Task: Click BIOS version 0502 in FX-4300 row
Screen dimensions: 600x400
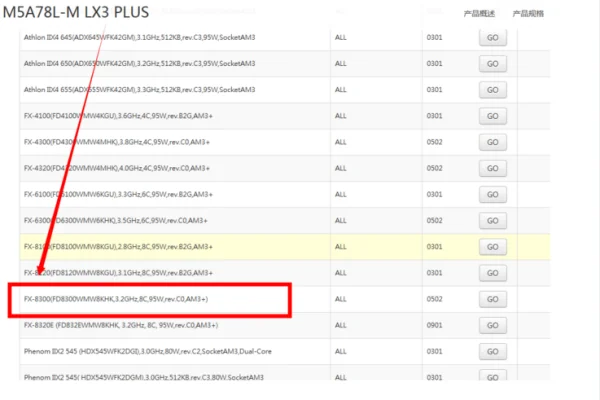Action: (434, 142)
